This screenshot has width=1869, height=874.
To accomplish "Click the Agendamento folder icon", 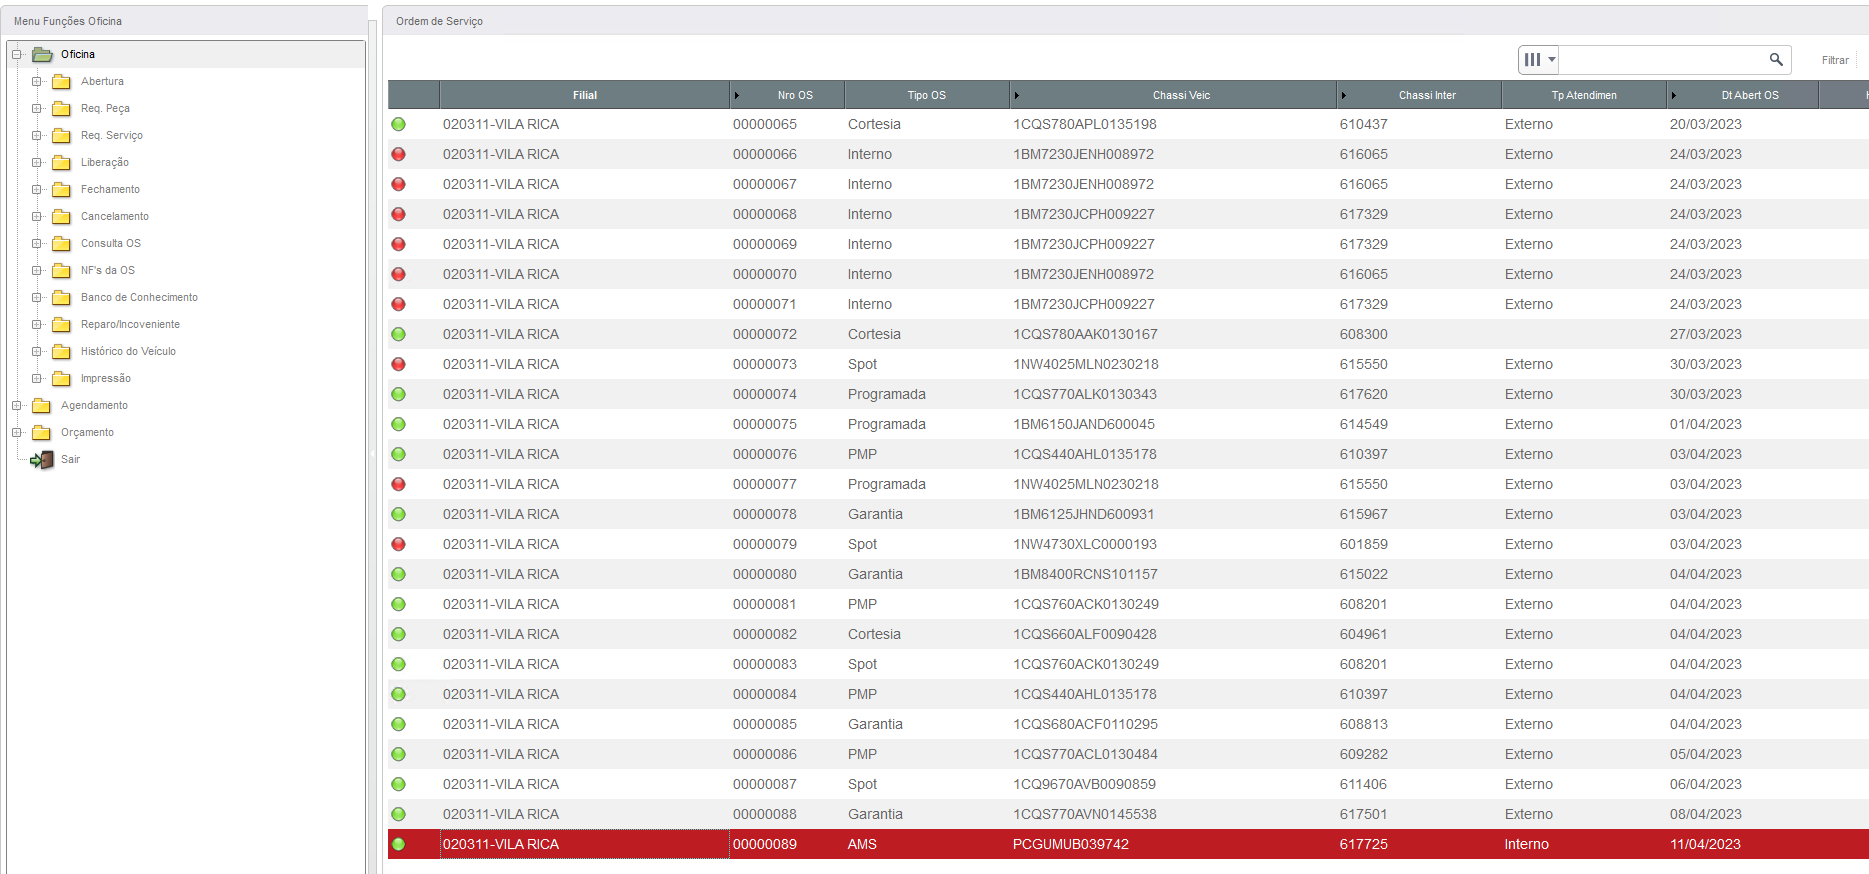I will [x=41, y=406].
